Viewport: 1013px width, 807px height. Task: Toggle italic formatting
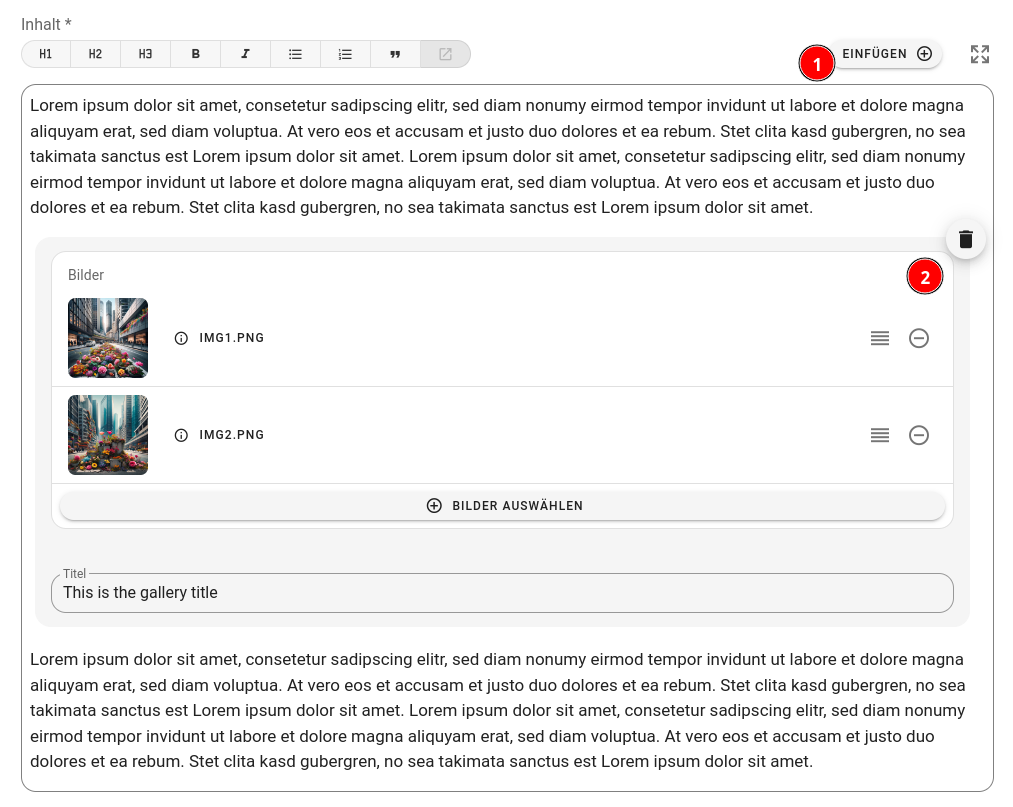pos(245,54)
